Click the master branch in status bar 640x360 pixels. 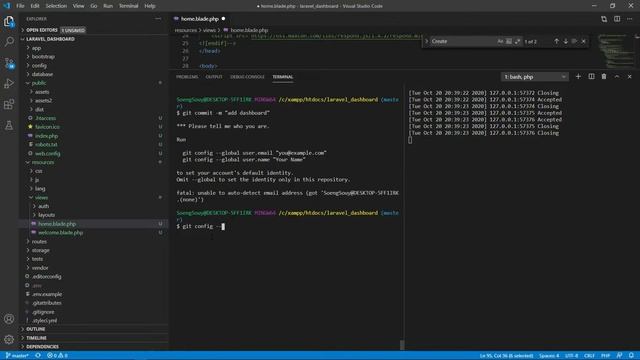(17, 356)
